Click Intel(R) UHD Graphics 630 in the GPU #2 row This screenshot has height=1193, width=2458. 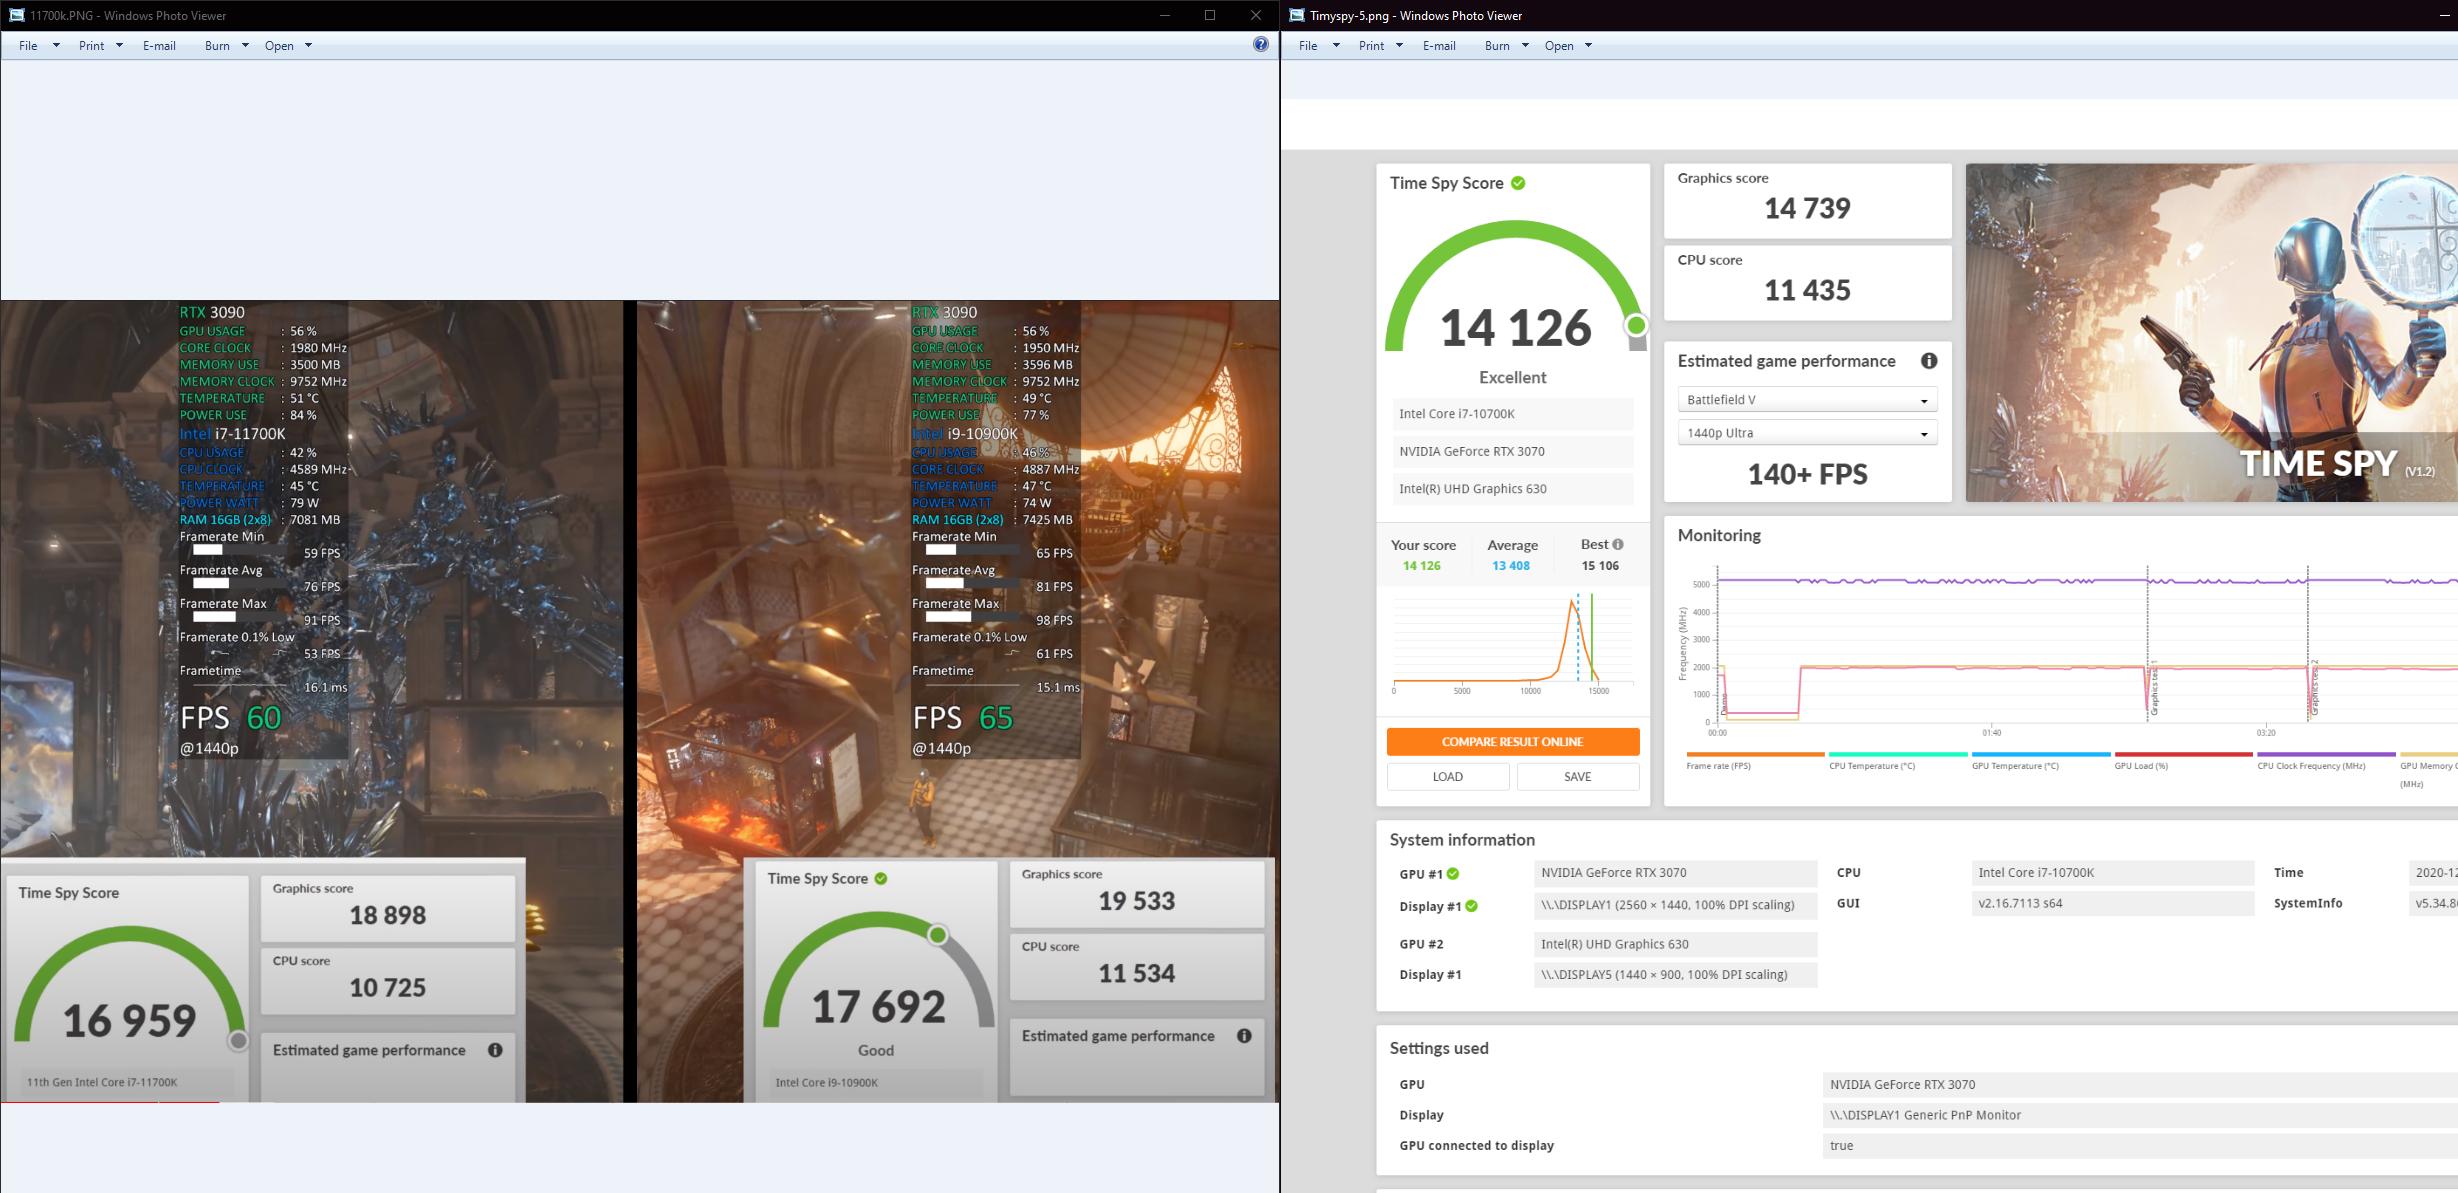(1676, 944)
